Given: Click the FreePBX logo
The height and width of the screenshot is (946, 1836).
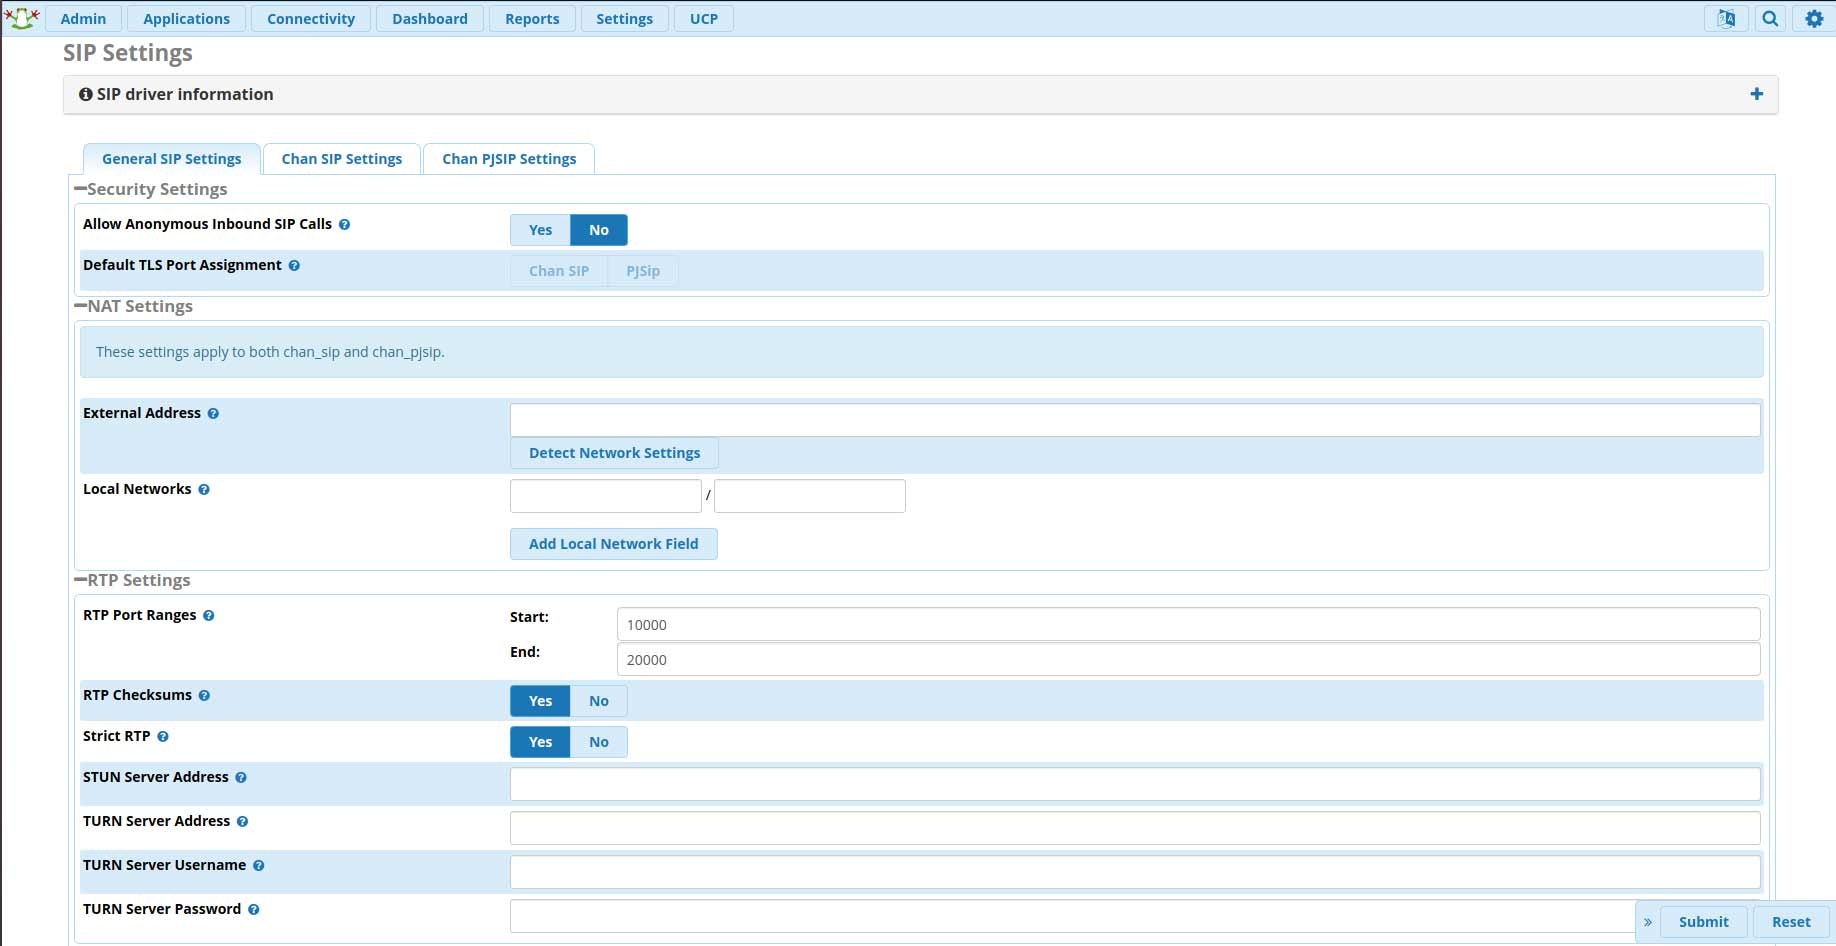Looking at the screenshot, I should coord(21,17).
